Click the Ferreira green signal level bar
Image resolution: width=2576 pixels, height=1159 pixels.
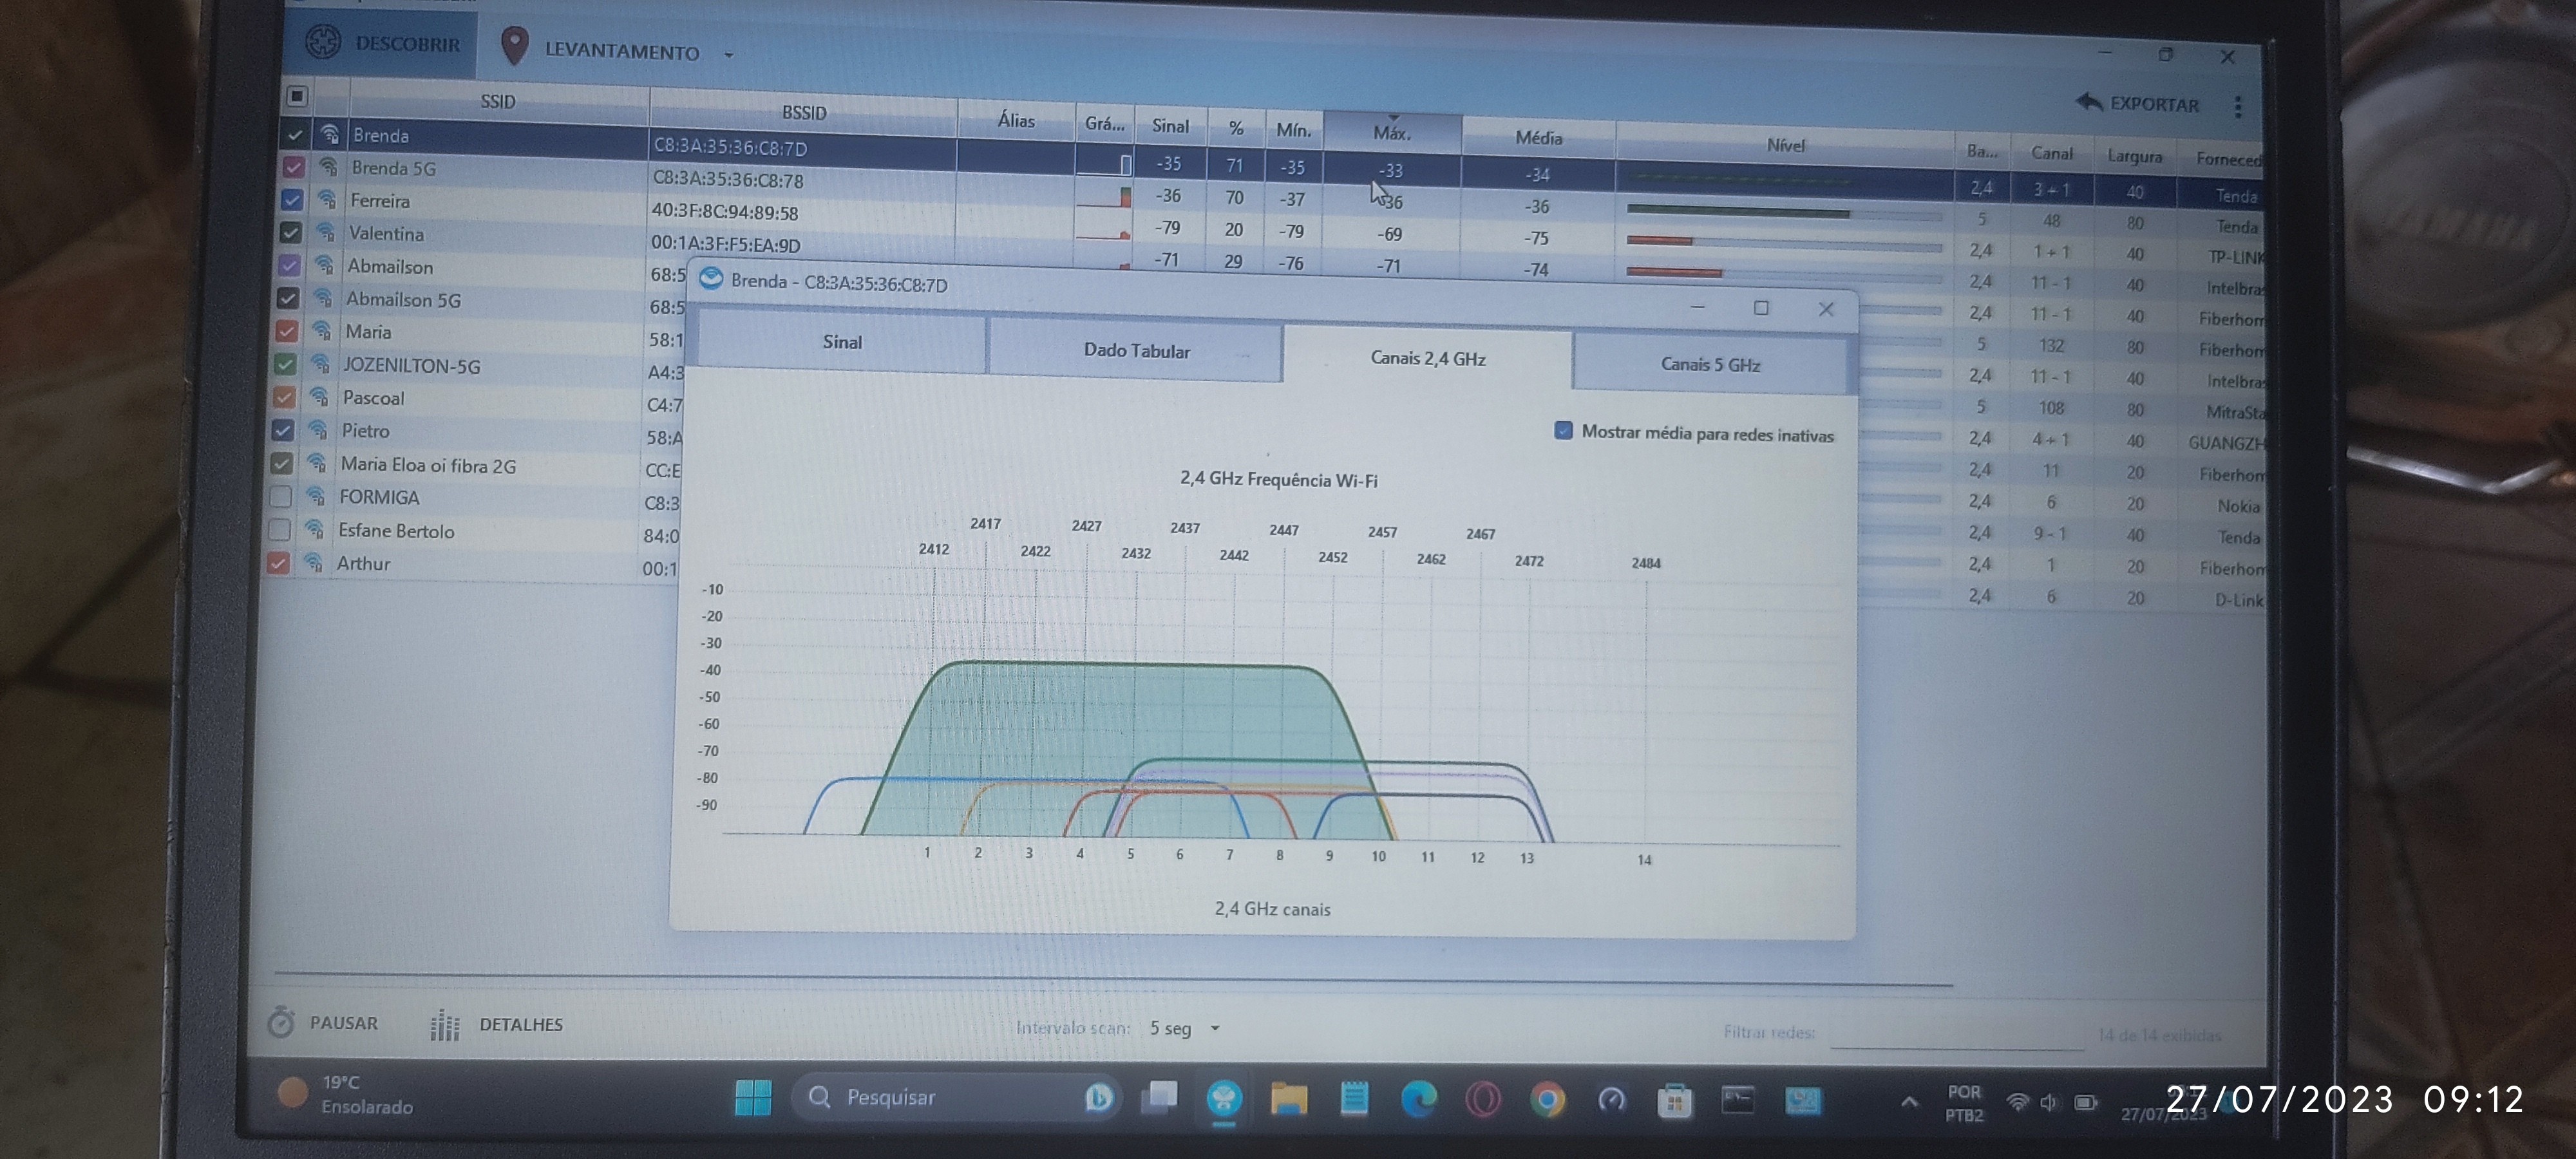(1737, 211)
